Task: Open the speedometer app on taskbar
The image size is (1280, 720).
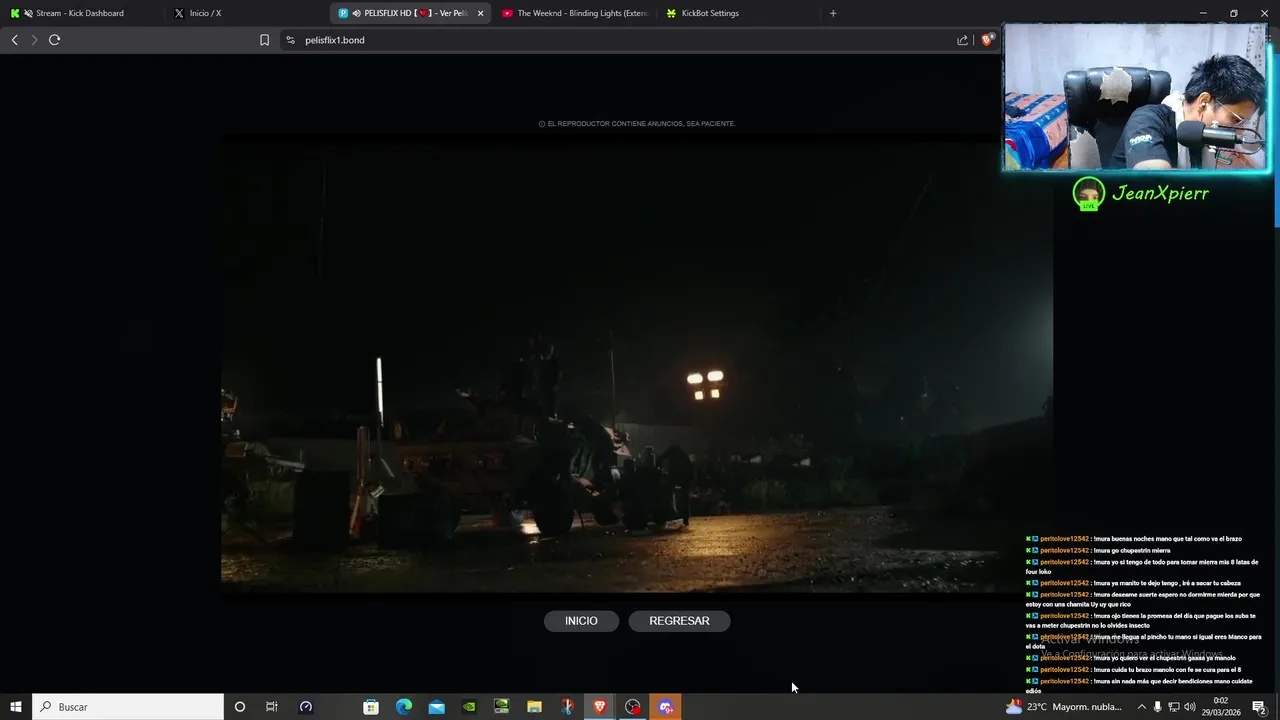Action: pyautogui.click(x=306, y=707)
